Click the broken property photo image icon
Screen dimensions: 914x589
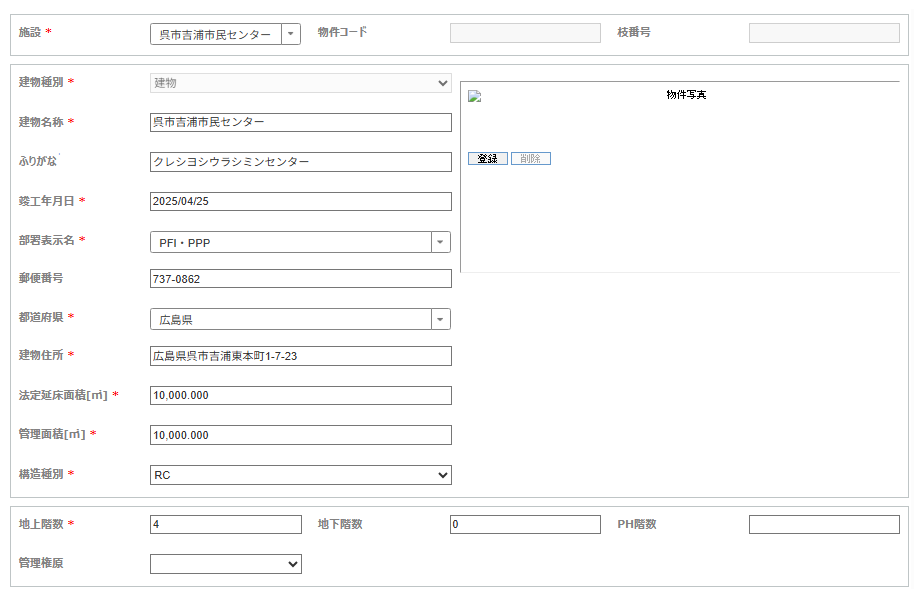(474, 96)
